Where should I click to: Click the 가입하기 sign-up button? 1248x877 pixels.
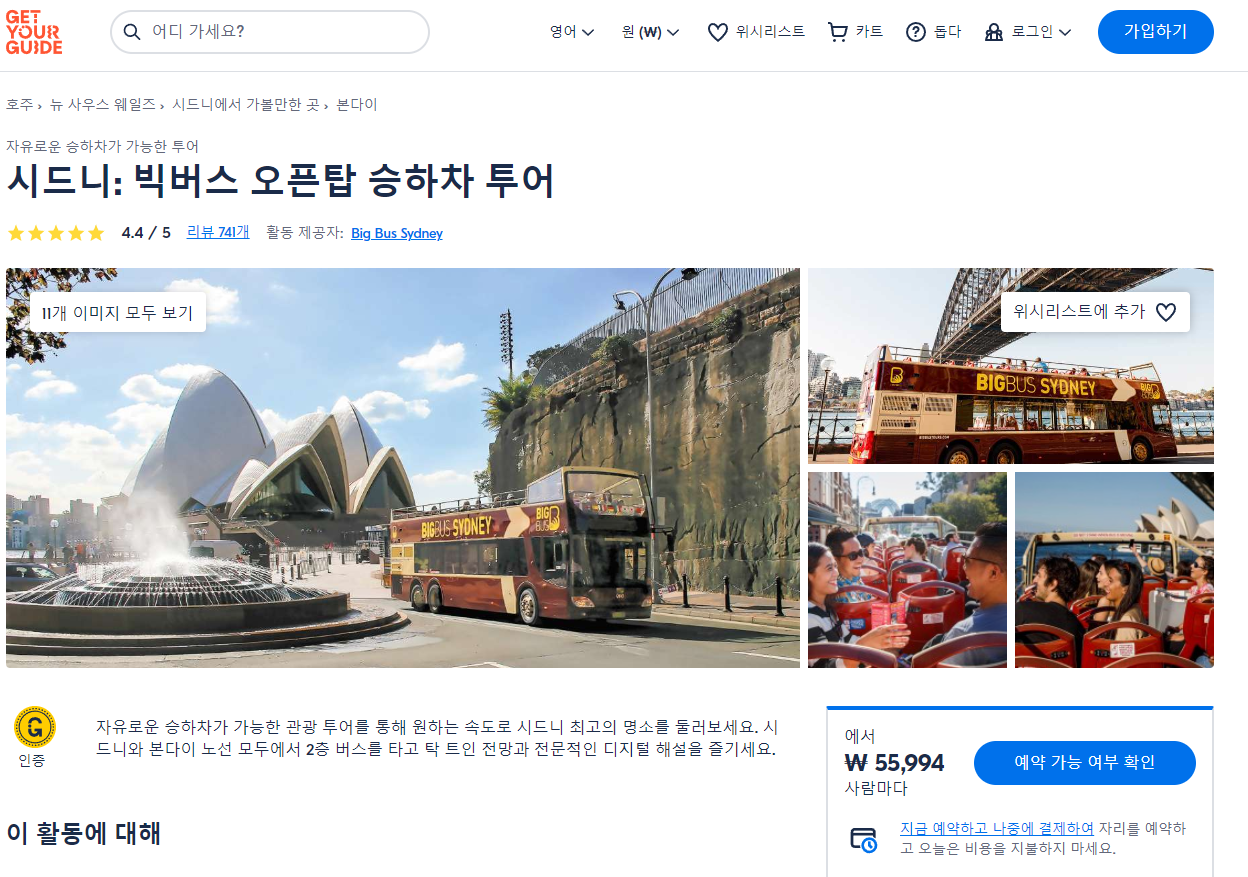pyautogui.click(x=1156, y=32)
